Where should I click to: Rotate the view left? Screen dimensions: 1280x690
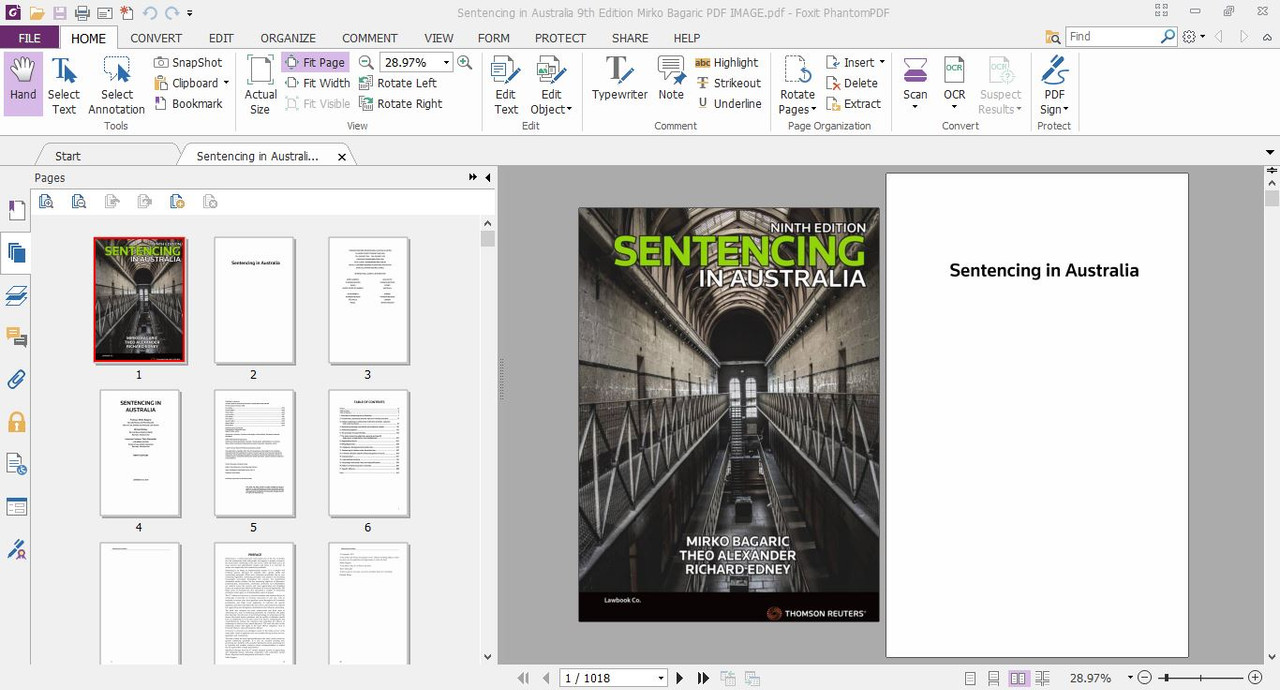tap(397, 83)
